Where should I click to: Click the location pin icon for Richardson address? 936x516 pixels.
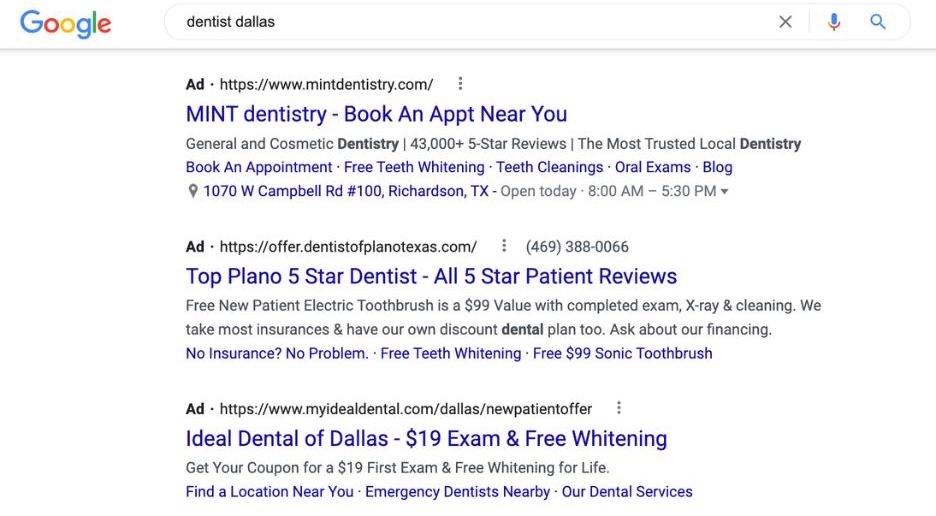192,191
